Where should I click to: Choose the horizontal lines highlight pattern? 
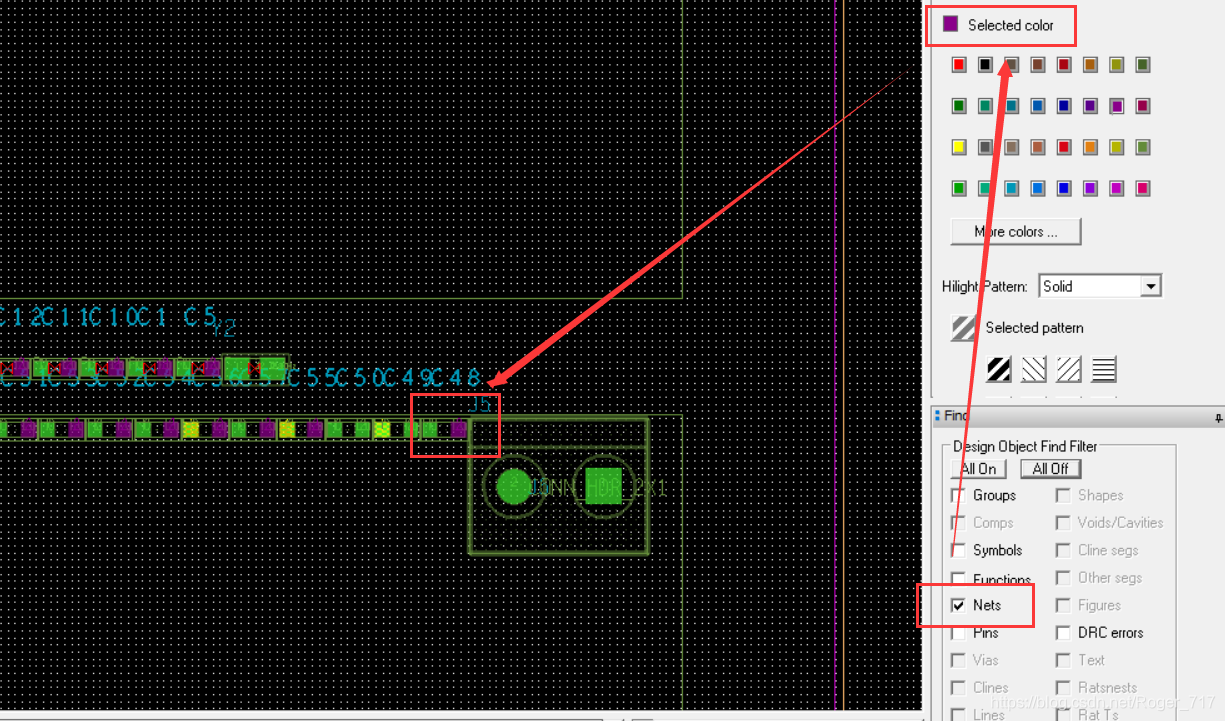point(1103,370)
